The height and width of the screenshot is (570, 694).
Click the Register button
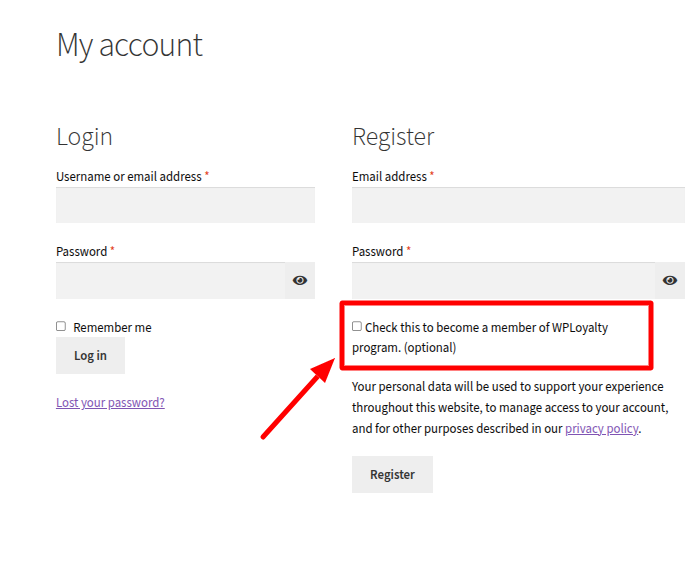[392, 474]
